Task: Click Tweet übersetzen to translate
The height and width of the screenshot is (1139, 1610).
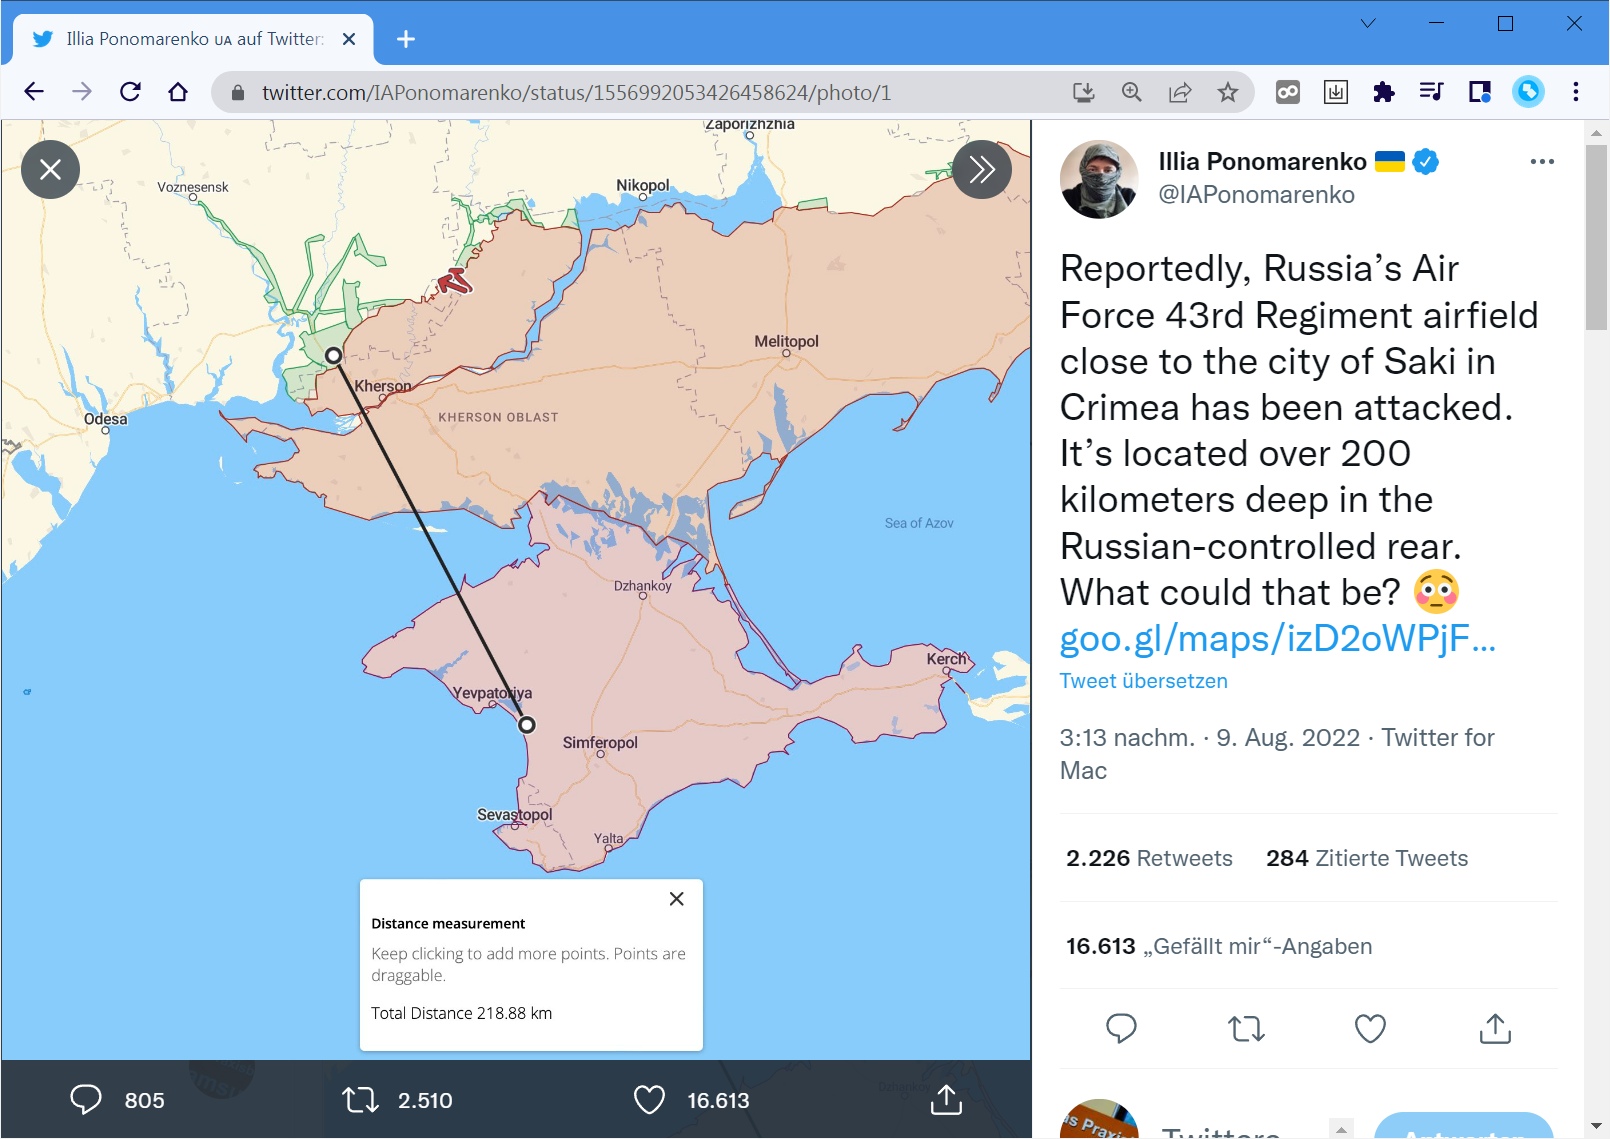Action: click(x=1143, y=681)
